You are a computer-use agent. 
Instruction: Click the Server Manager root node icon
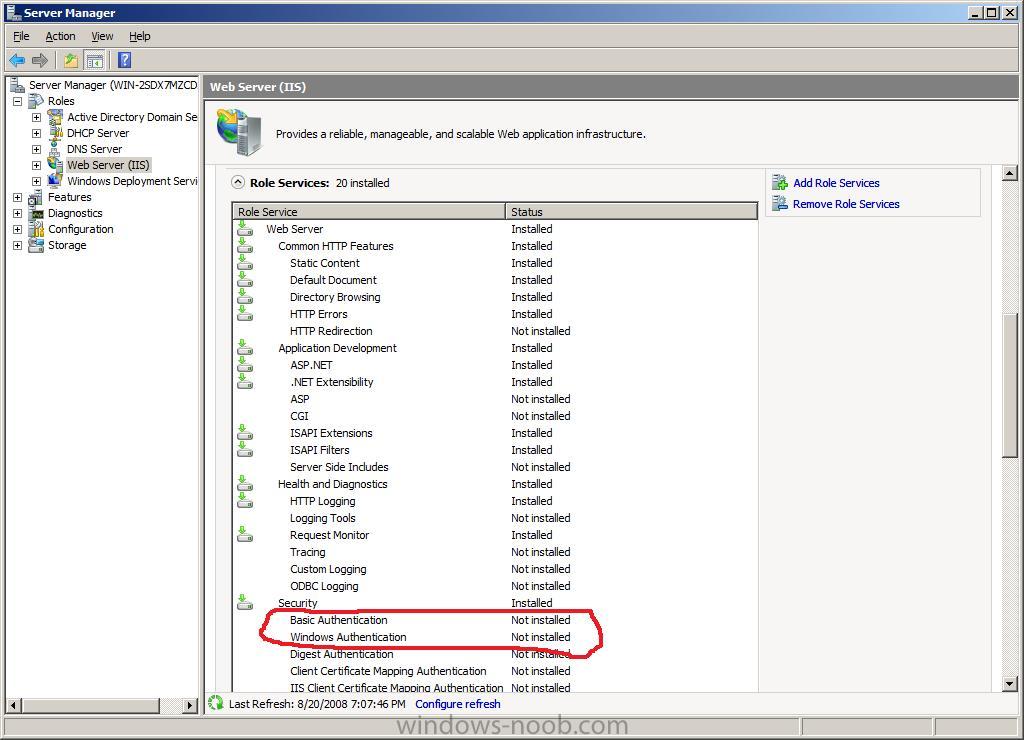[x=18, y=85]
